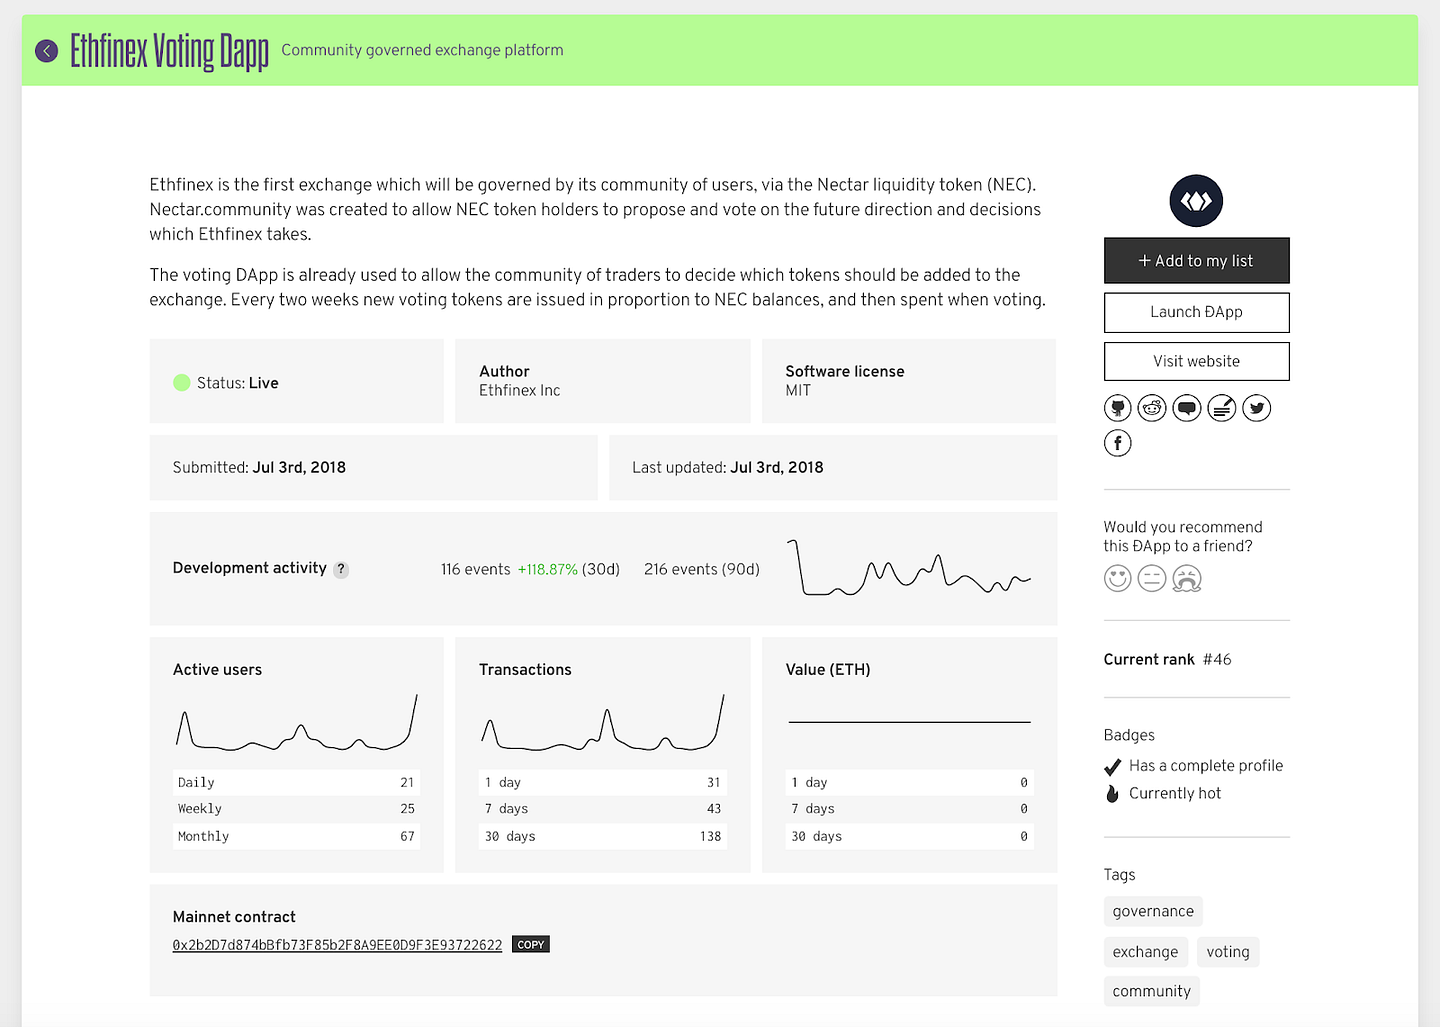The height and width of the screenshot is (1027, 1440).
Task: Select the governance tag
Action: coord(1153,911)
